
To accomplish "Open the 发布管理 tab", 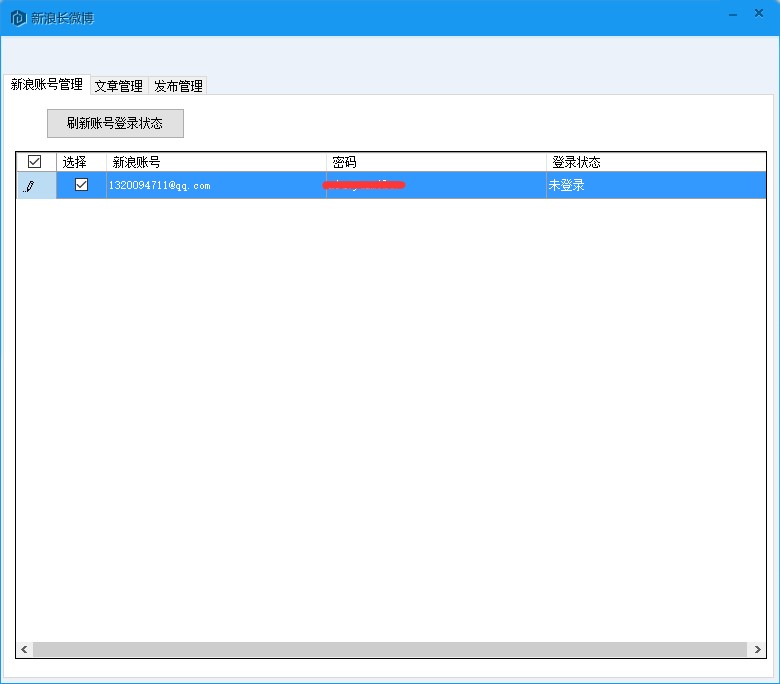I will click(178, 86).
